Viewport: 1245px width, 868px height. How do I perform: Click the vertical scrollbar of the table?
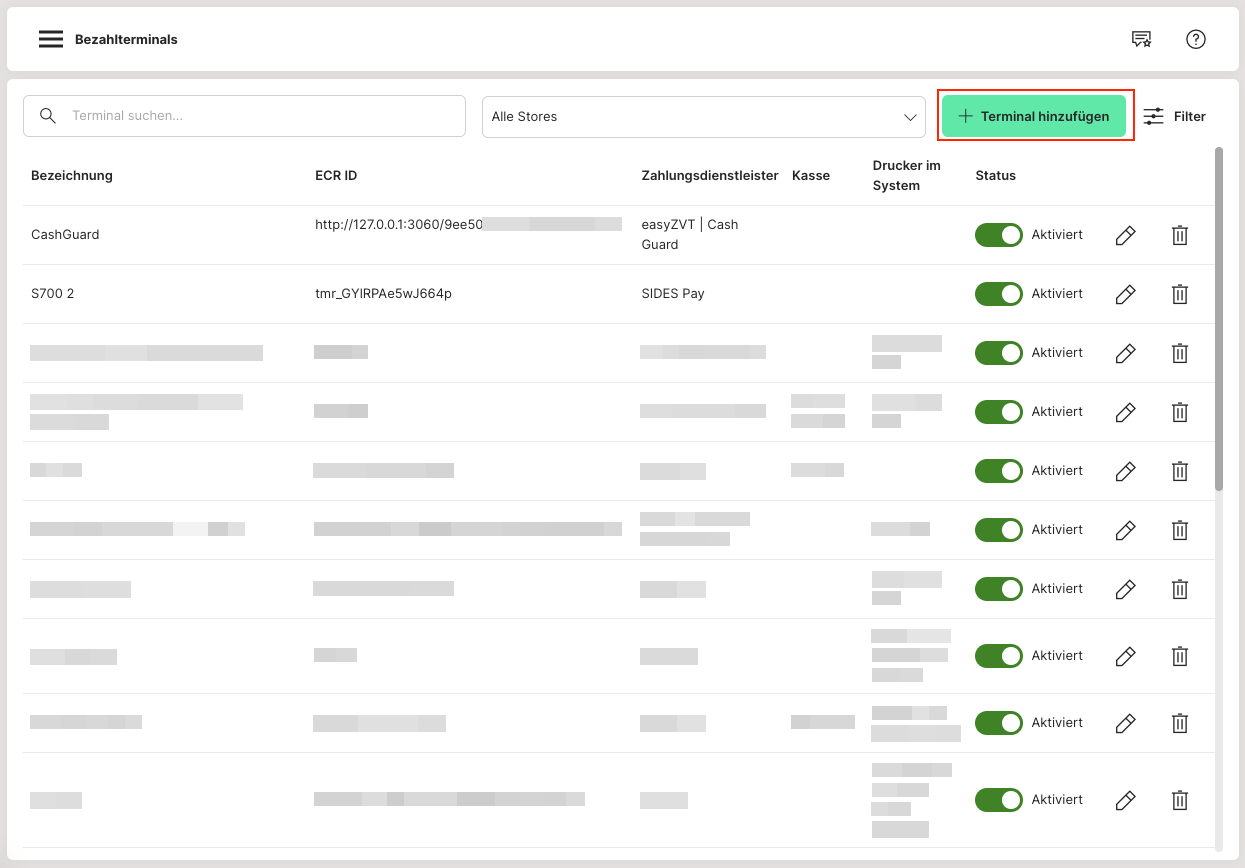(1218, 320)
